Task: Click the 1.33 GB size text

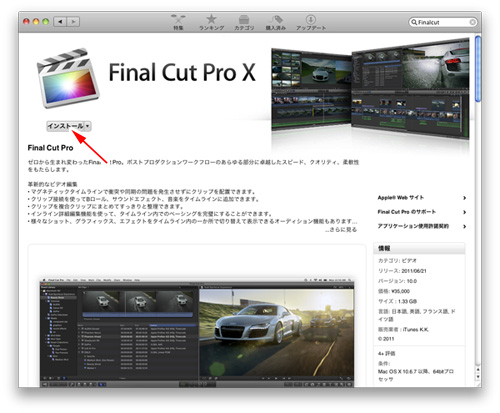Action: pos(407,301)
